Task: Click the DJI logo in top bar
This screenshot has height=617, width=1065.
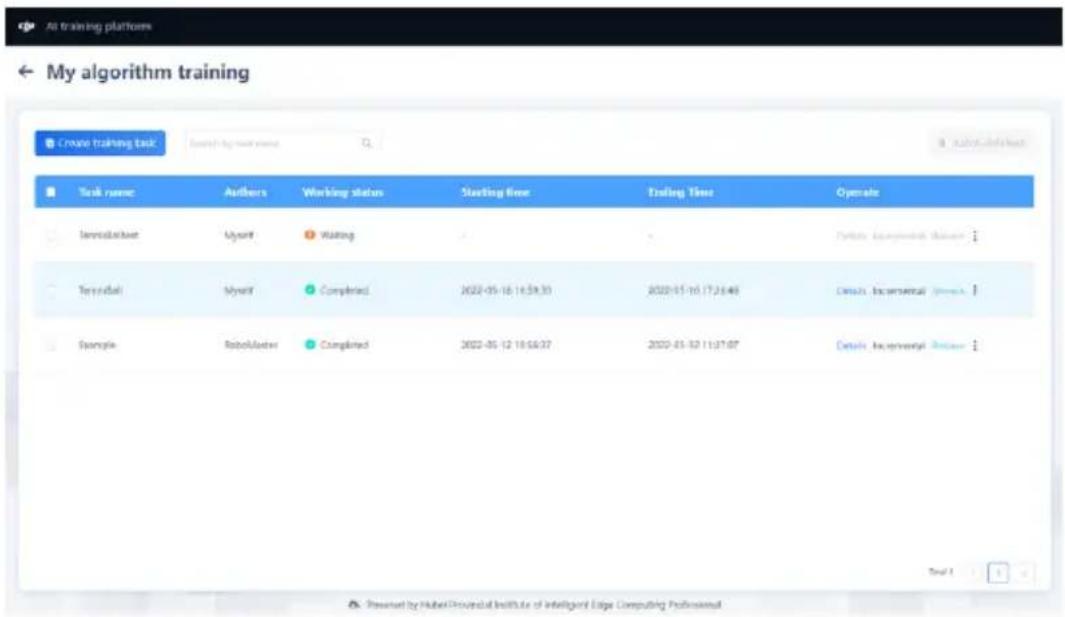Action: pos(26,27)
